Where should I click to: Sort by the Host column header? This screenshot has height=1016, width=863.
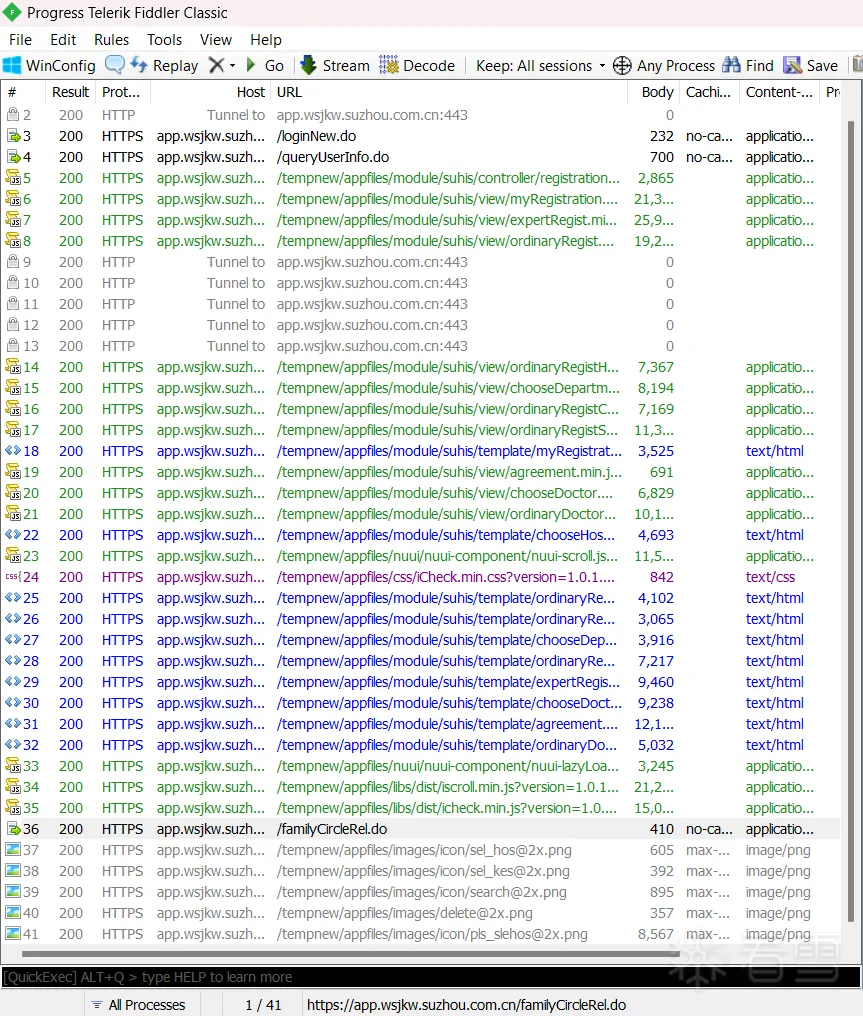tap(211, 92)
